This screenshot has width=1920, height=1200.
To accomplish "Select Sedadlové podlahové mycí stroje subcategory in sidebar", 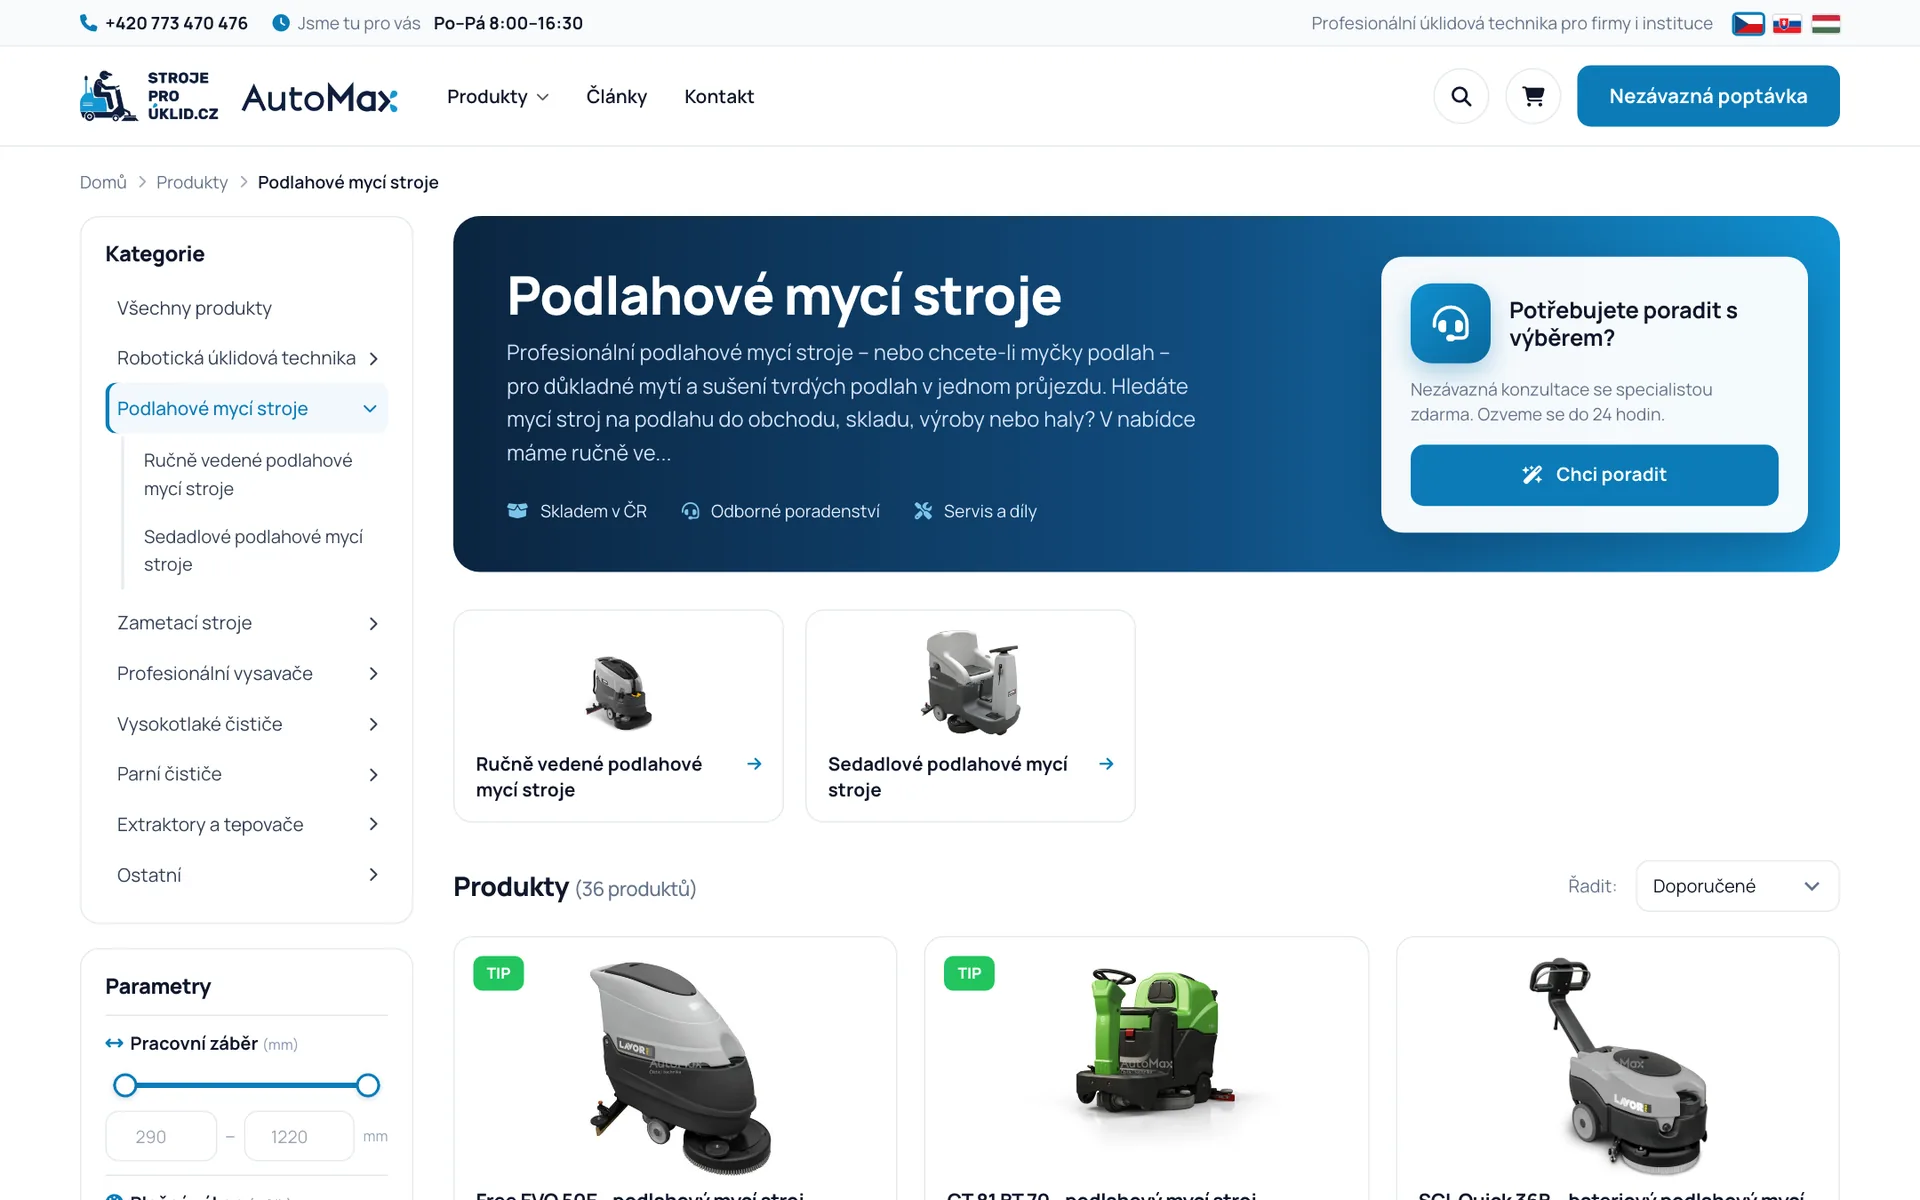I will (x=253, y=551).
